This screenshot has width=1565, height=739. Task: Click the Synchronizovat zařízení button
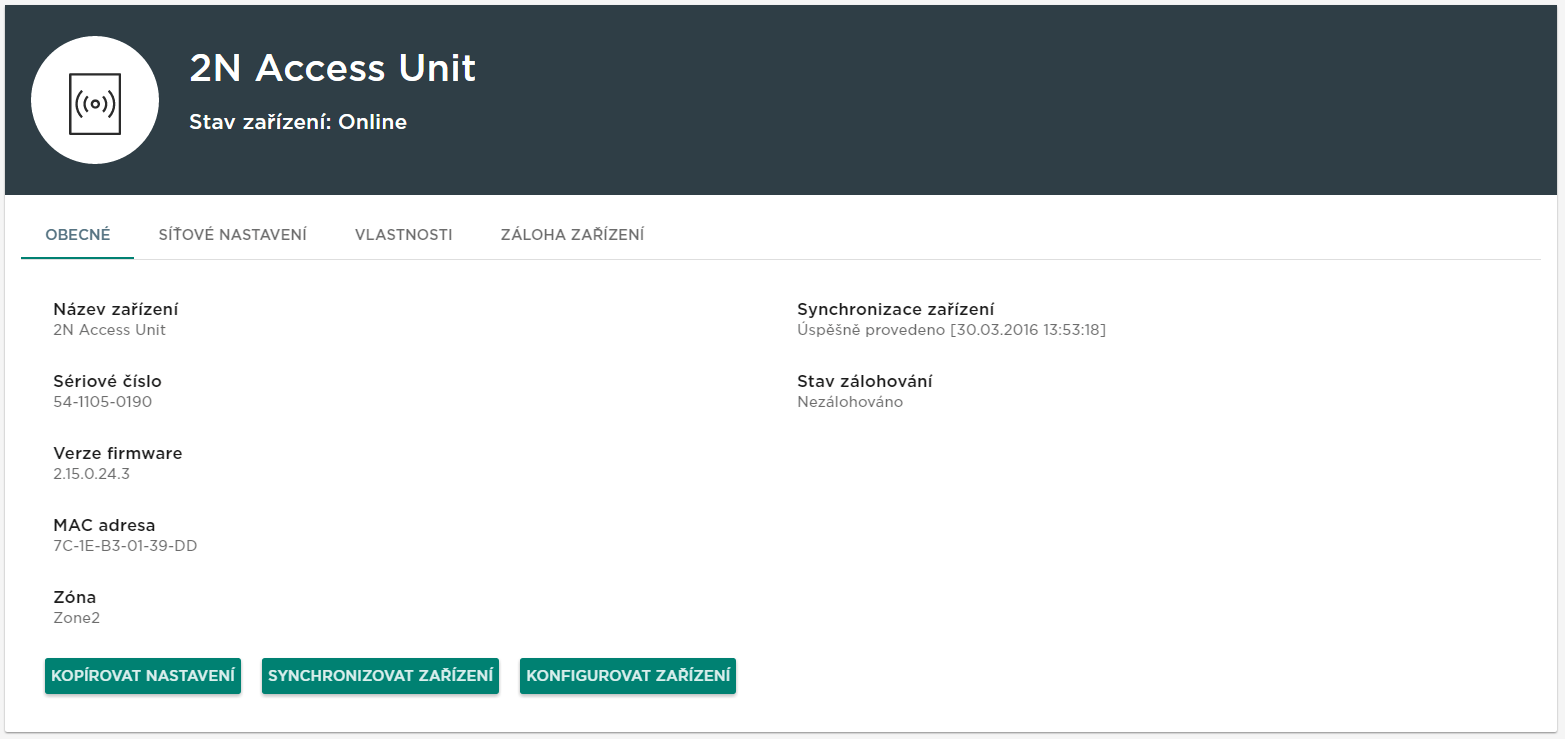point(381,676)
